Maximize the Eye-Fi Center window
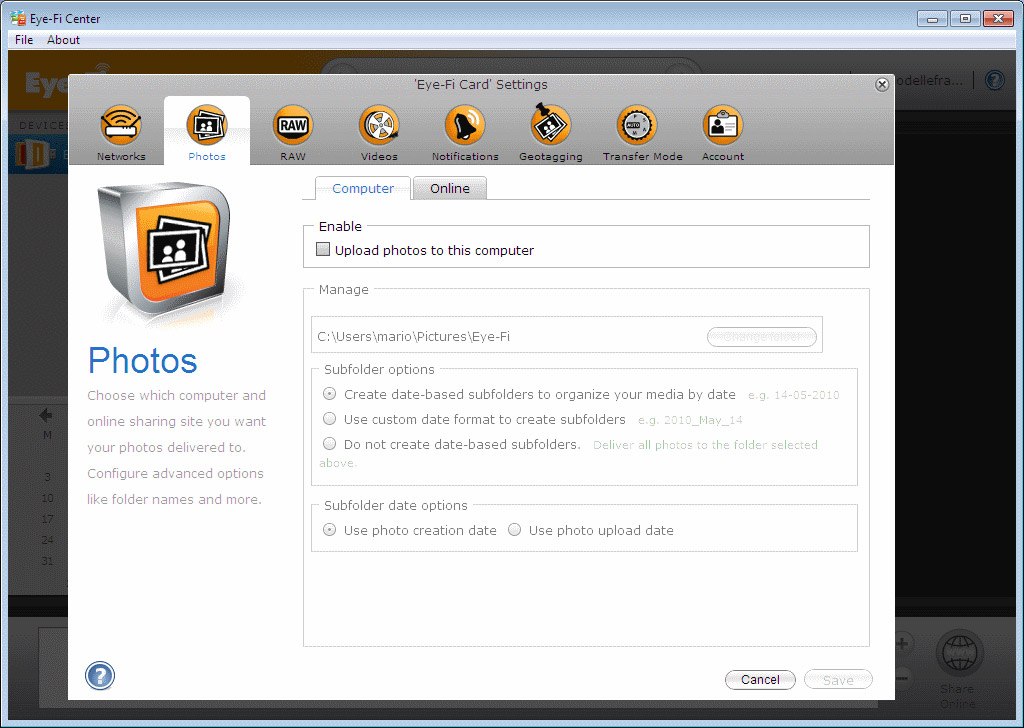The image size is (1024, 728). click(x=965, y=18)
